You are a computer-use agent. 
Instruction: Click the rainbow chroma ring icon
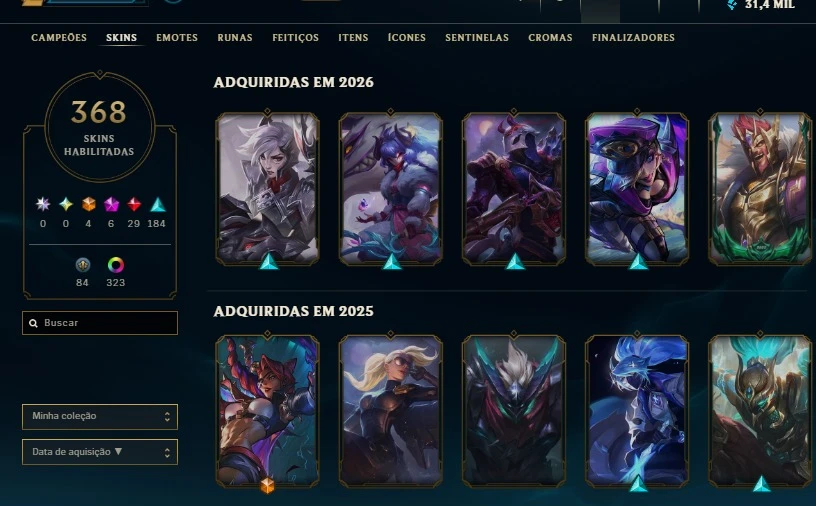[x=116, y=265]
